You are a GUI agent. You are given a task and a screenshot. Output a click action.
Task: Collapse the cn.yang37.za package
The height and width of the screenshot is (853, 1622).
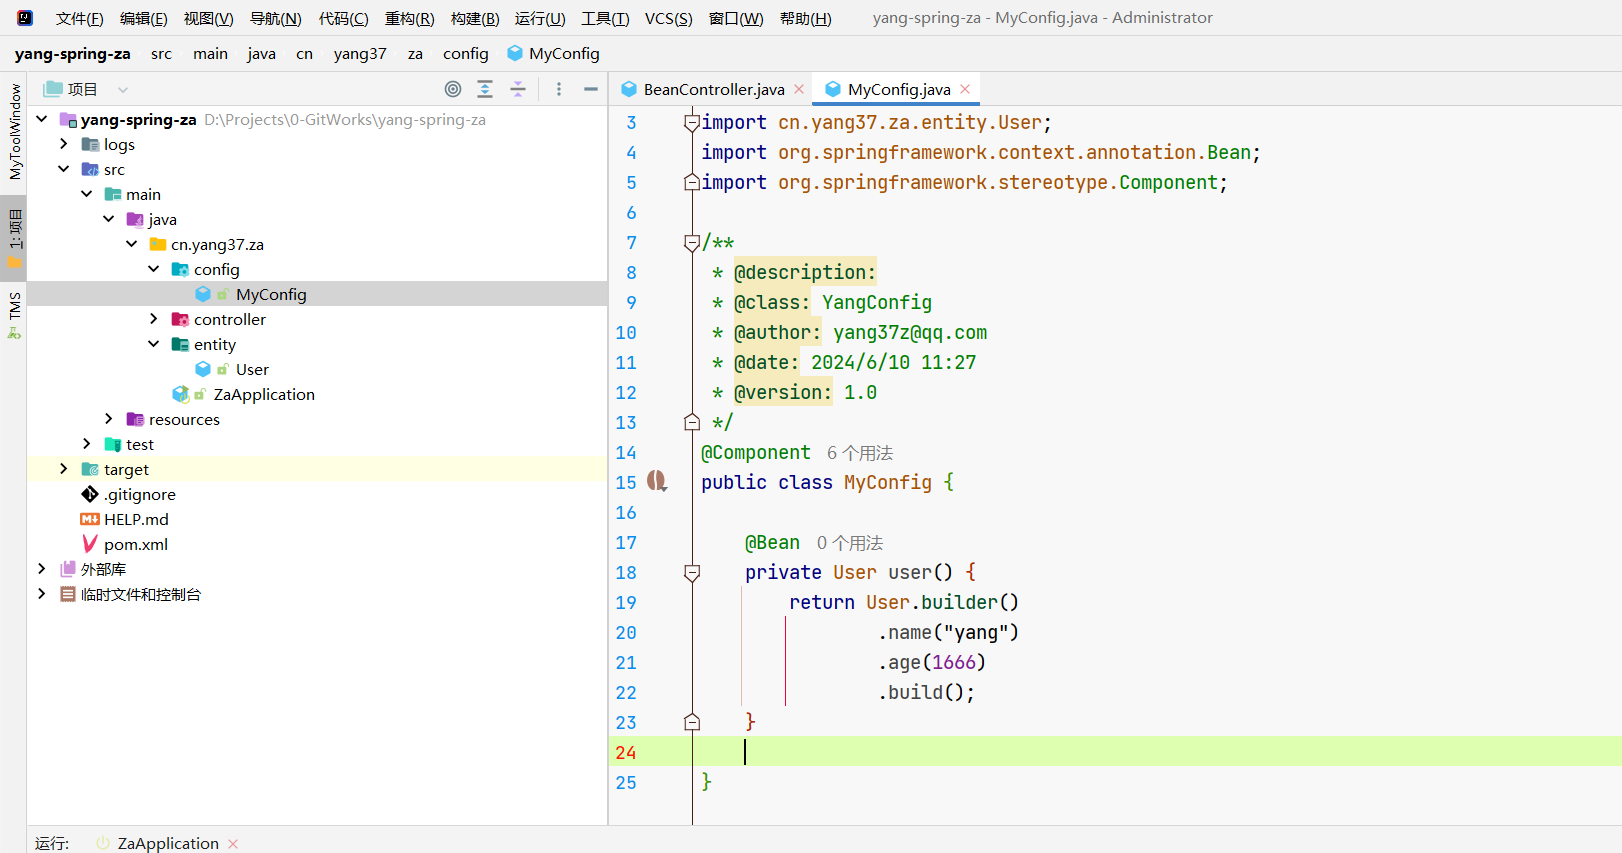point(131,244)
